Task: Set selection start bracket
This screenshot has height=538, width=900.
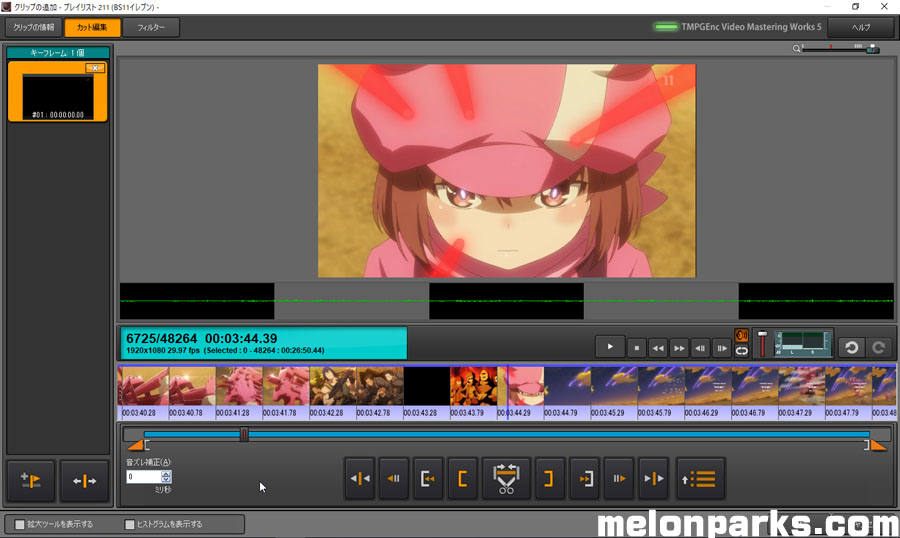Action: coord(463,478)
